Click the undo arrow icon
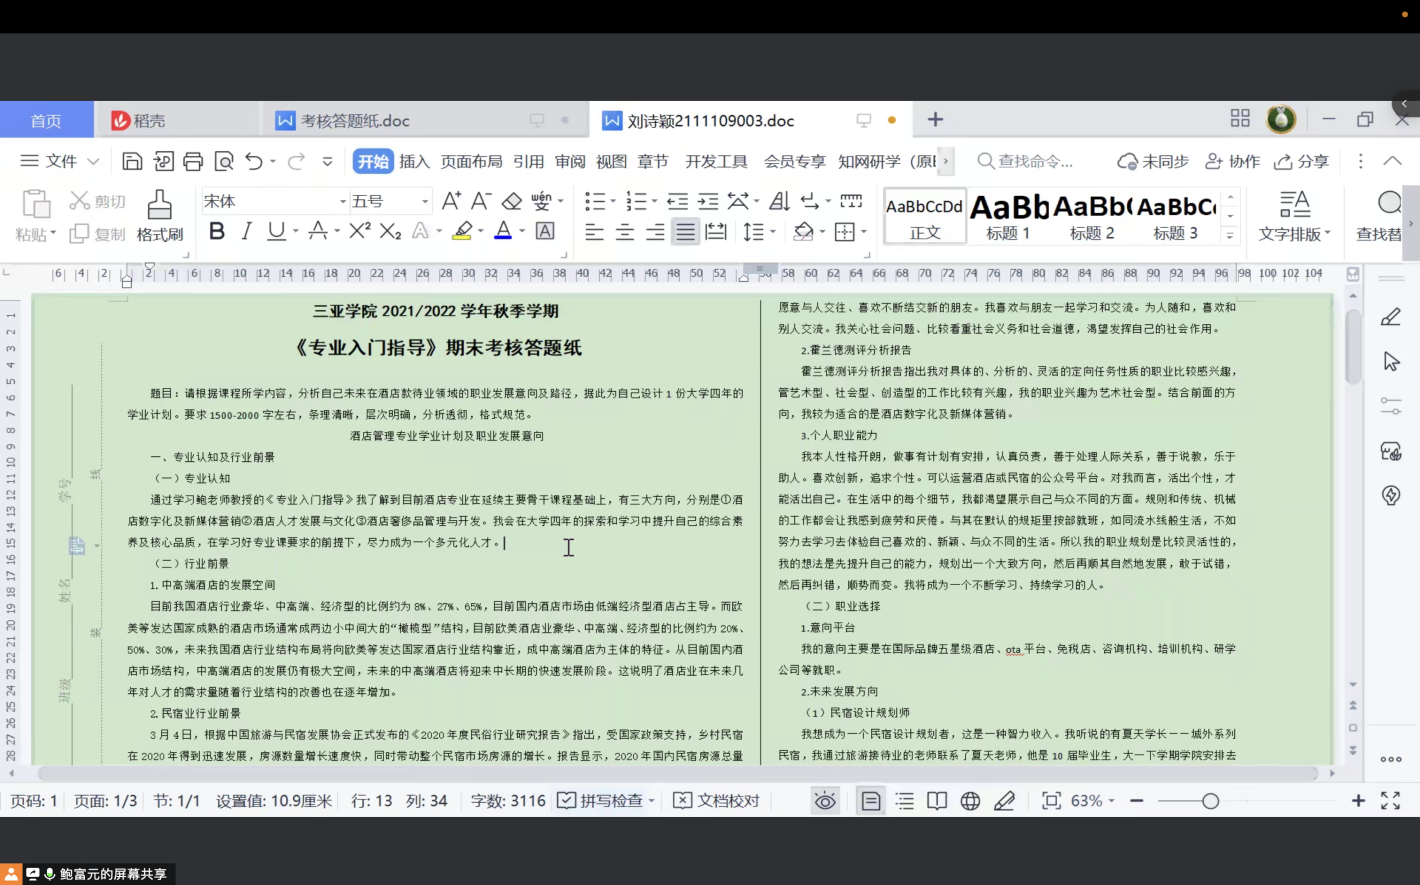This screenshot has height=885, width=1420. [x=254, y=161]
